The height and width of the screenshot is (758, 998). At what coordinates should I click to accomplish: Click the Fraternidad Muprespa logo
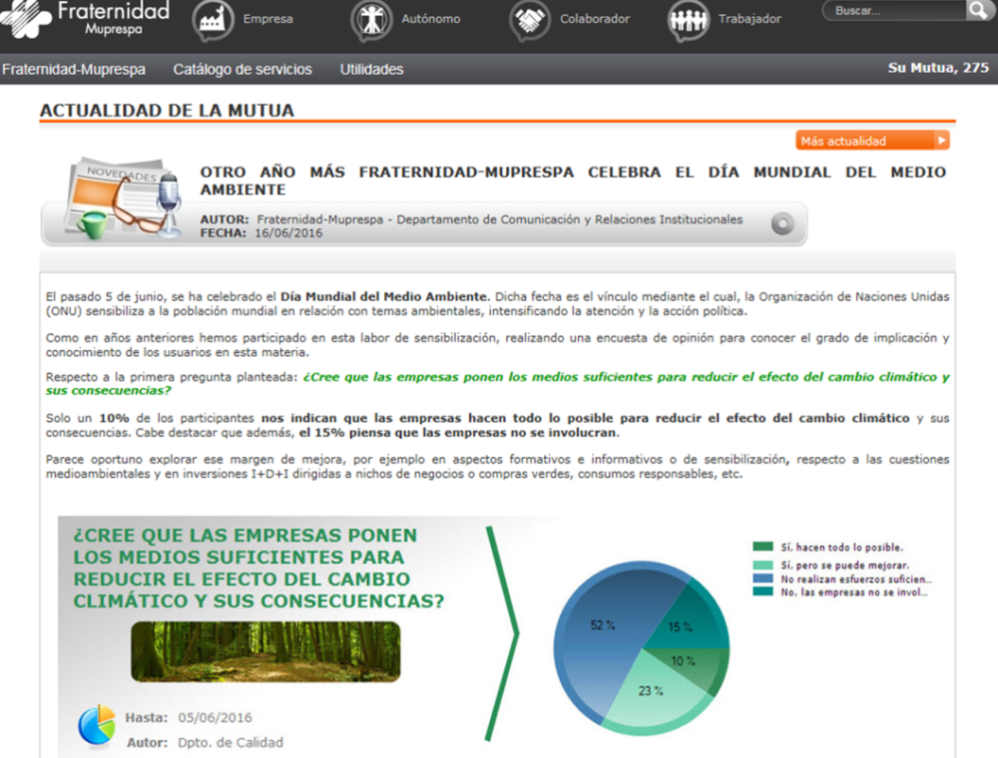click(85, 19)
